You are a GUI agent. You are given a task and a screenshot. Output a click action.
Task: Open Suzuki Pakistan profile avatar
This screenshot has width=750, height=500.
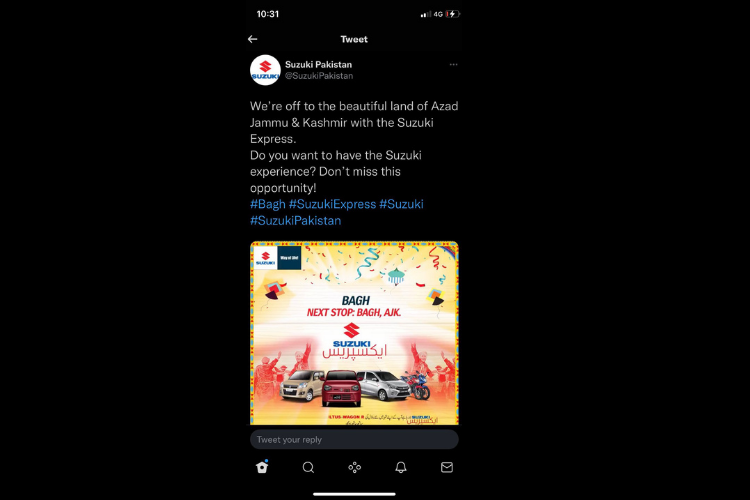(x=265, y=70)
